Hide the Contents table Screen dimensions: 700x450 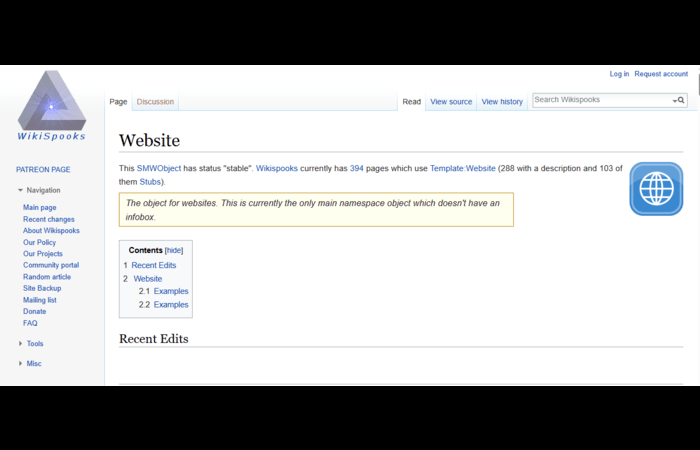click(x=174, y=250)
